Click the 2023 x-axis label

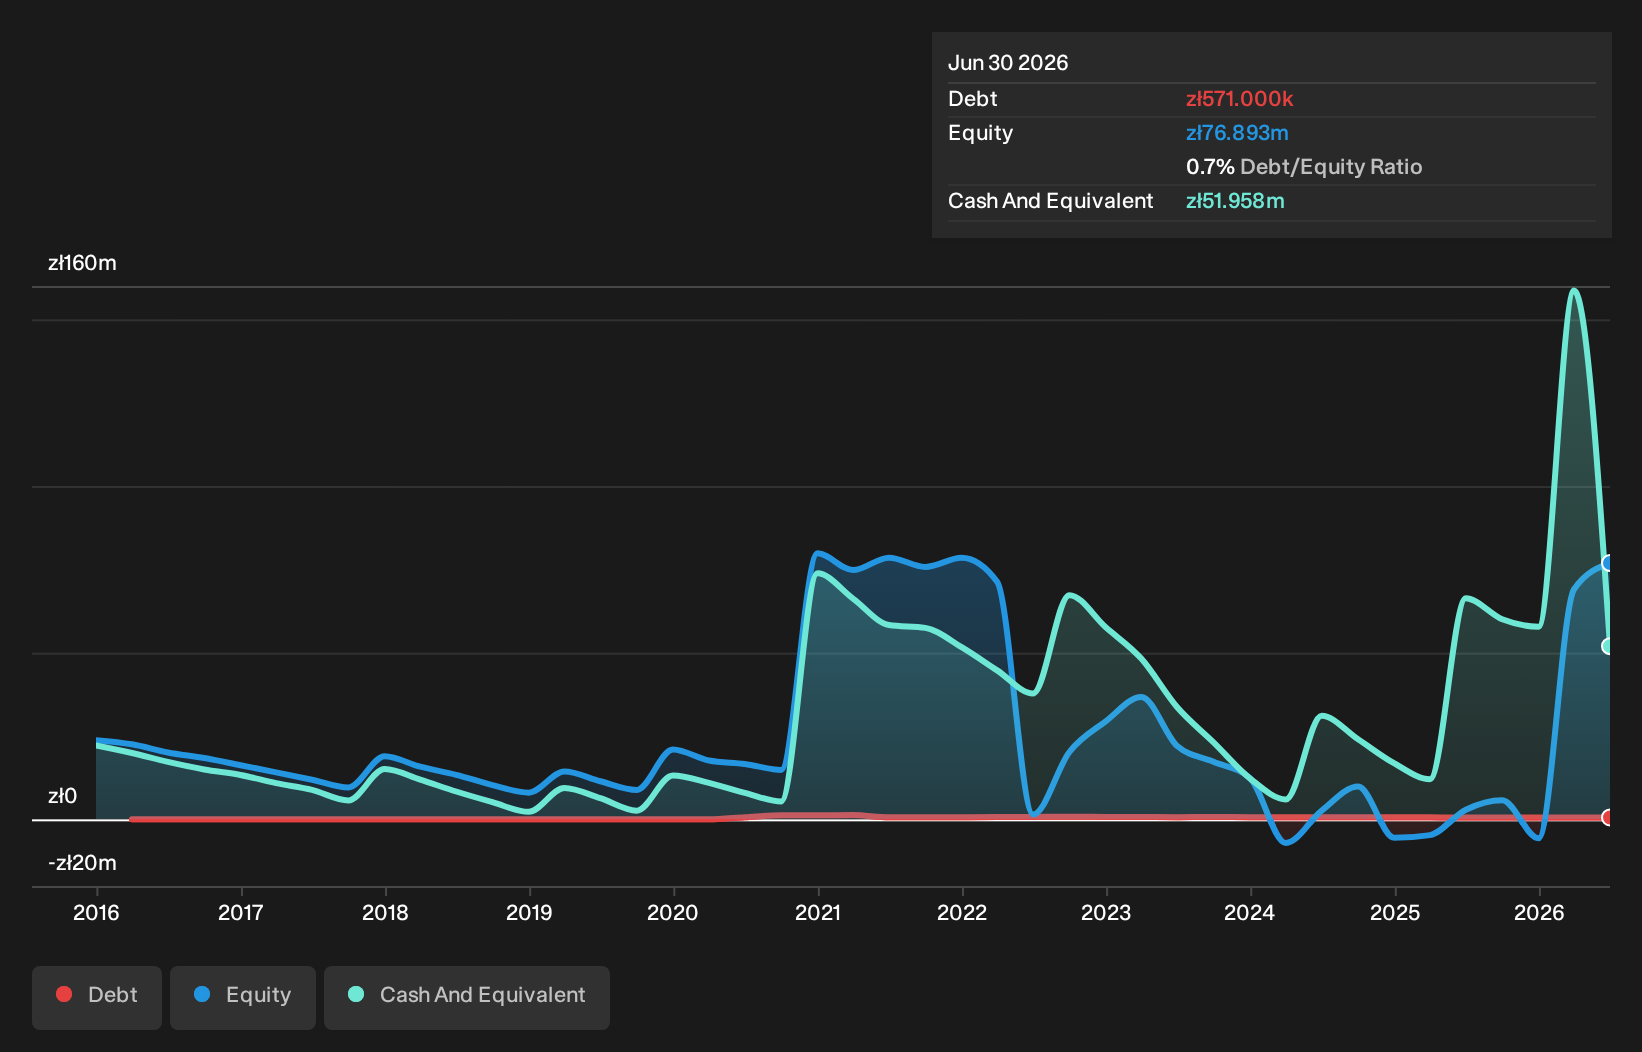(x=1106, y=912)
